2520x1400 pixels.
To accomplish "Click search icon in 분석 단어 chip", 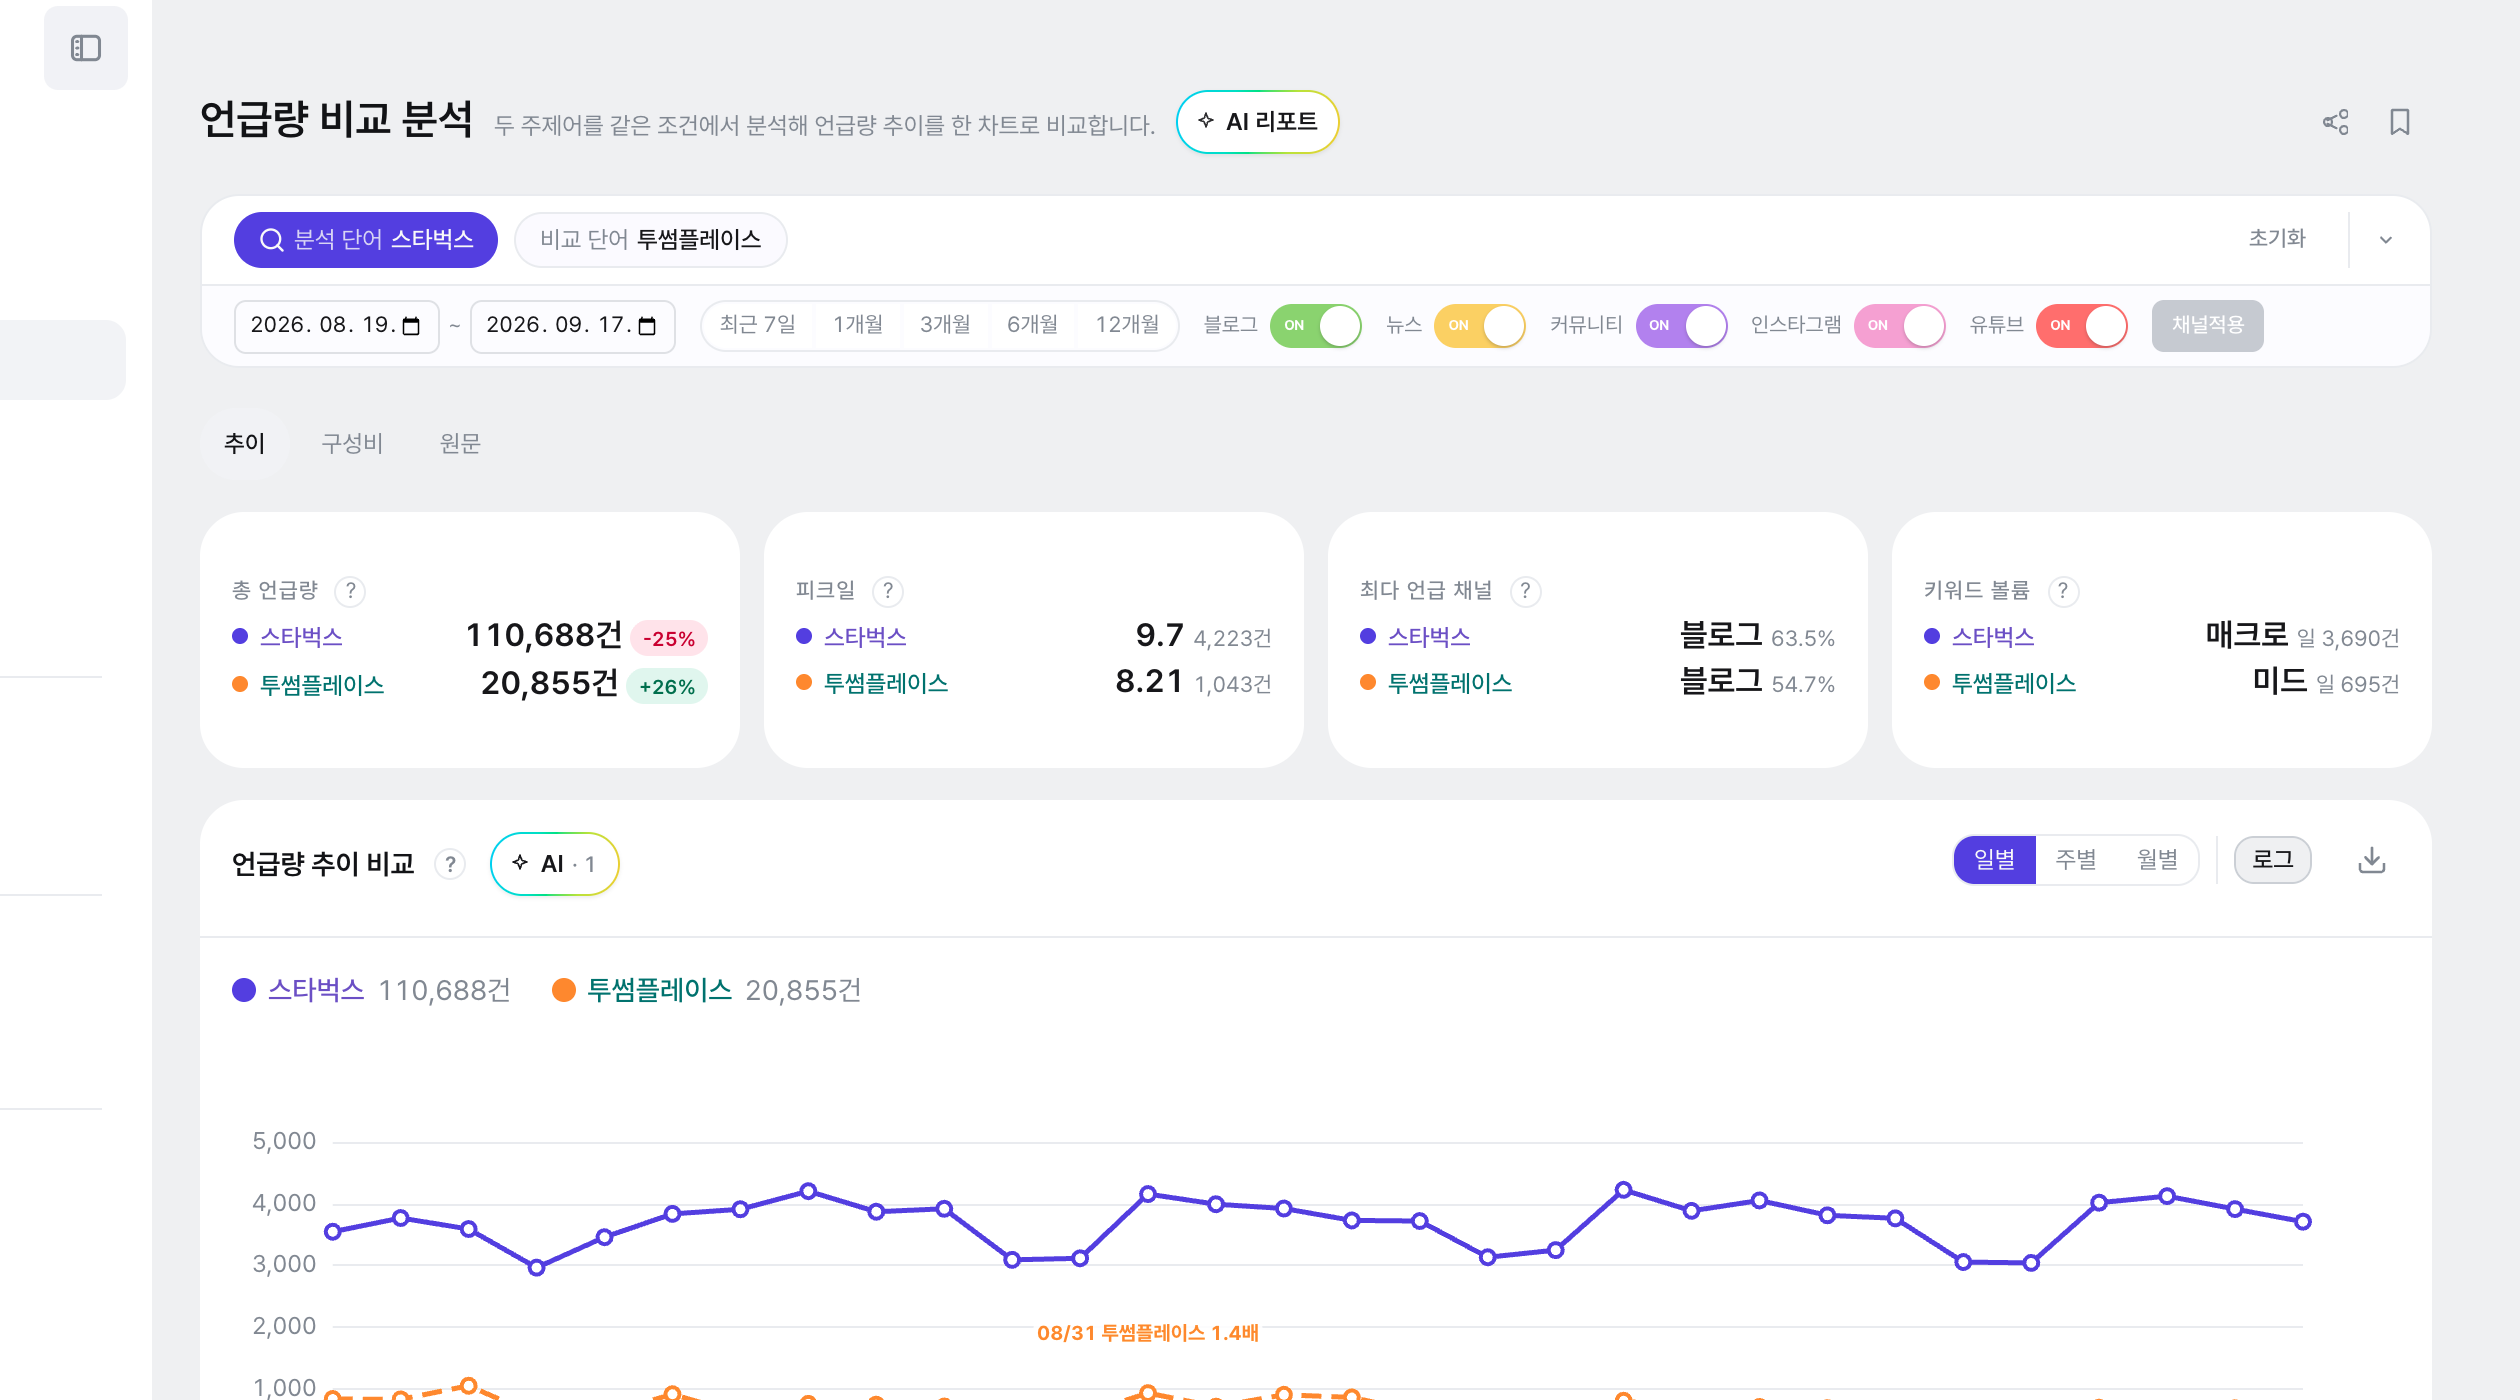I will pos(271,240).
